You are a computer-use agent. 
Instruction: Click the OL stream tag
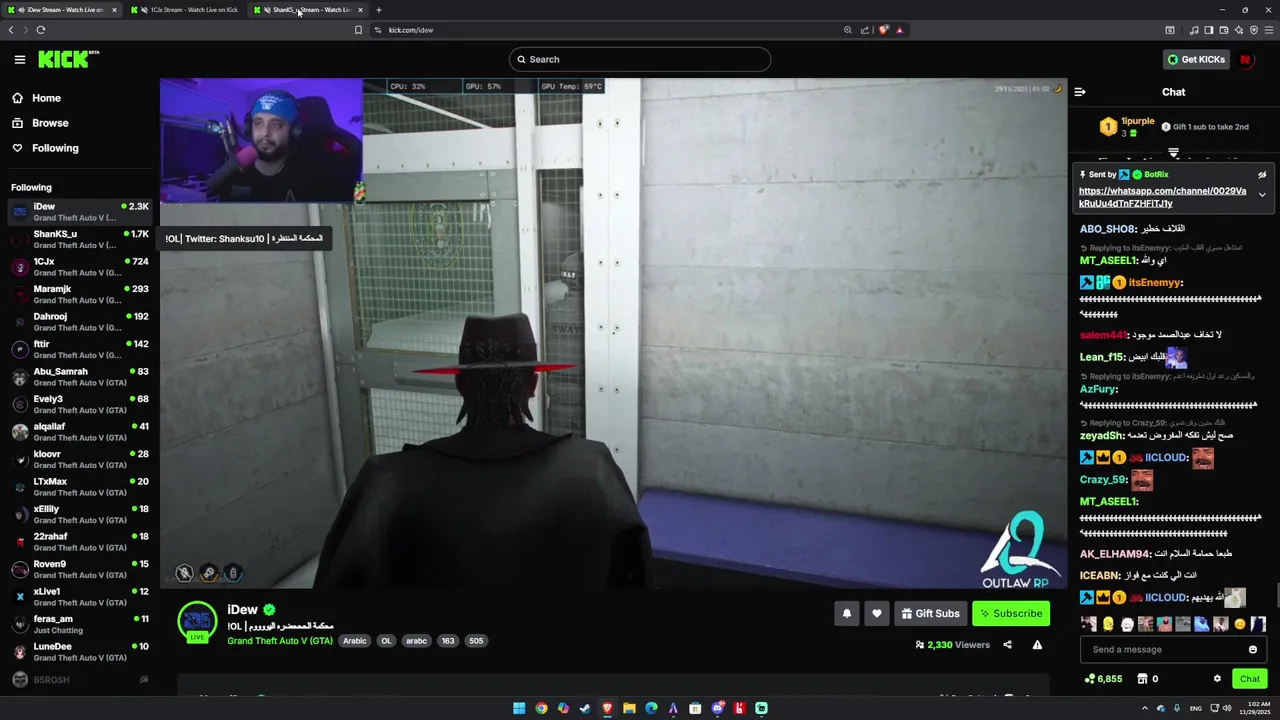pos(386,641)
